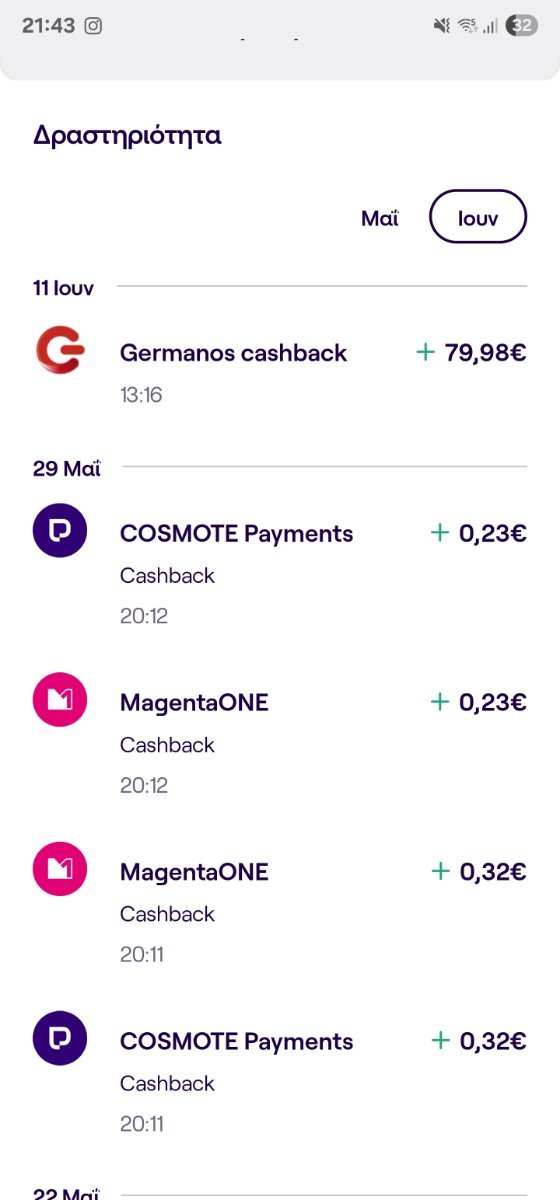Tap the Germanos logo icon

click(x=60, y=352)
